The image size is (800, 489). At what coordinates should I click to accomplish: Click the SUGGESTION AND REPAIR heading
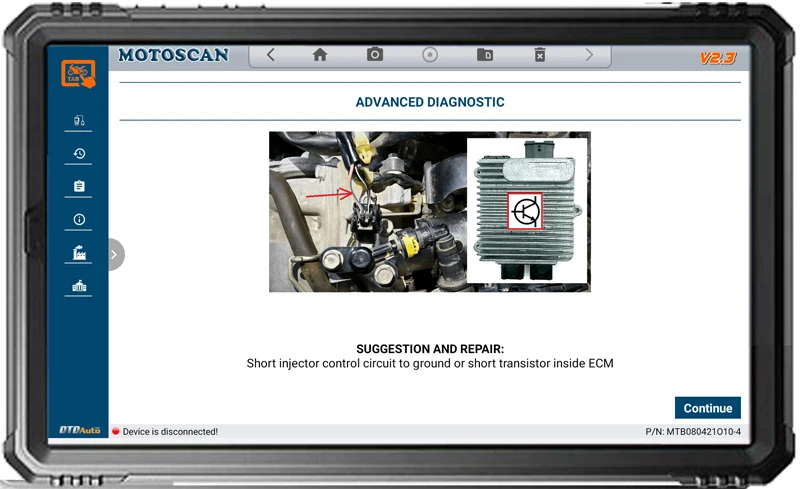[430, 349]
